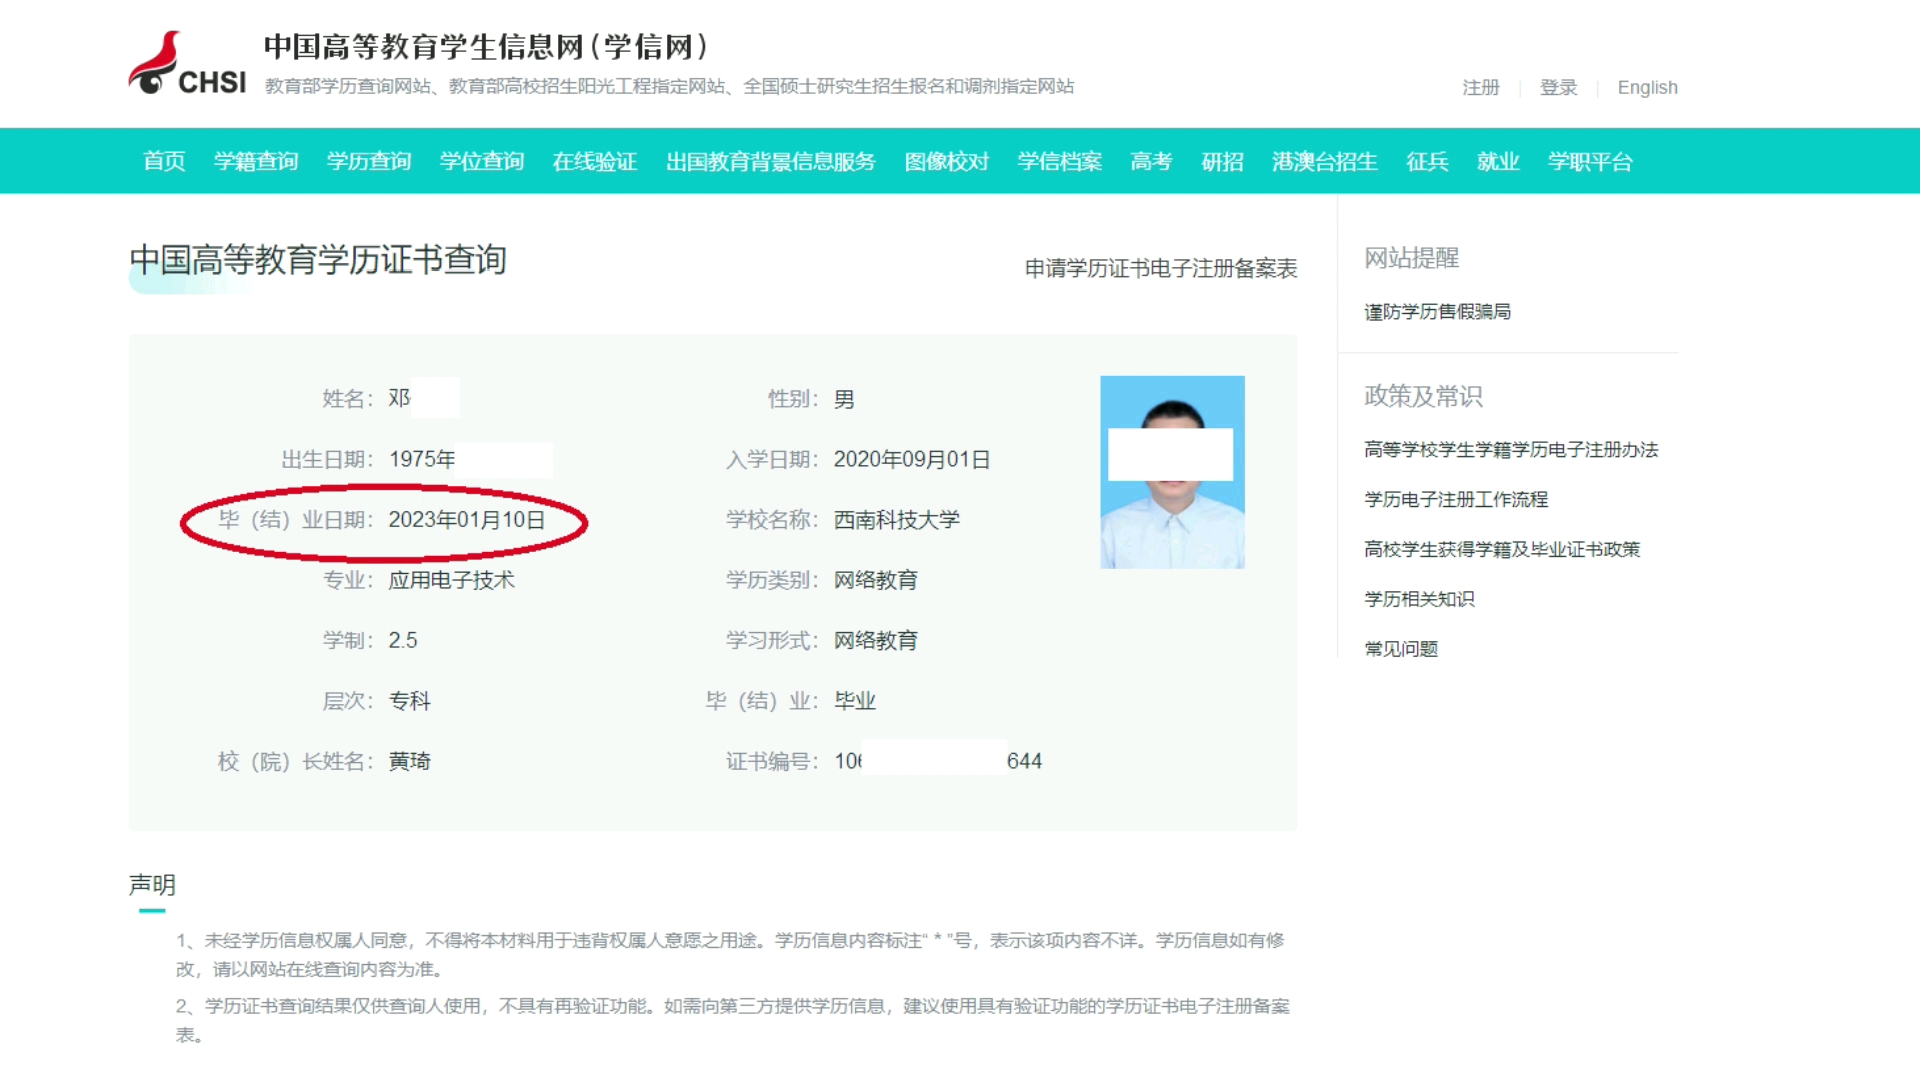Open 常见问题 link
This screenshot has height=1080, width=1920.
(x=1401, y=649)
